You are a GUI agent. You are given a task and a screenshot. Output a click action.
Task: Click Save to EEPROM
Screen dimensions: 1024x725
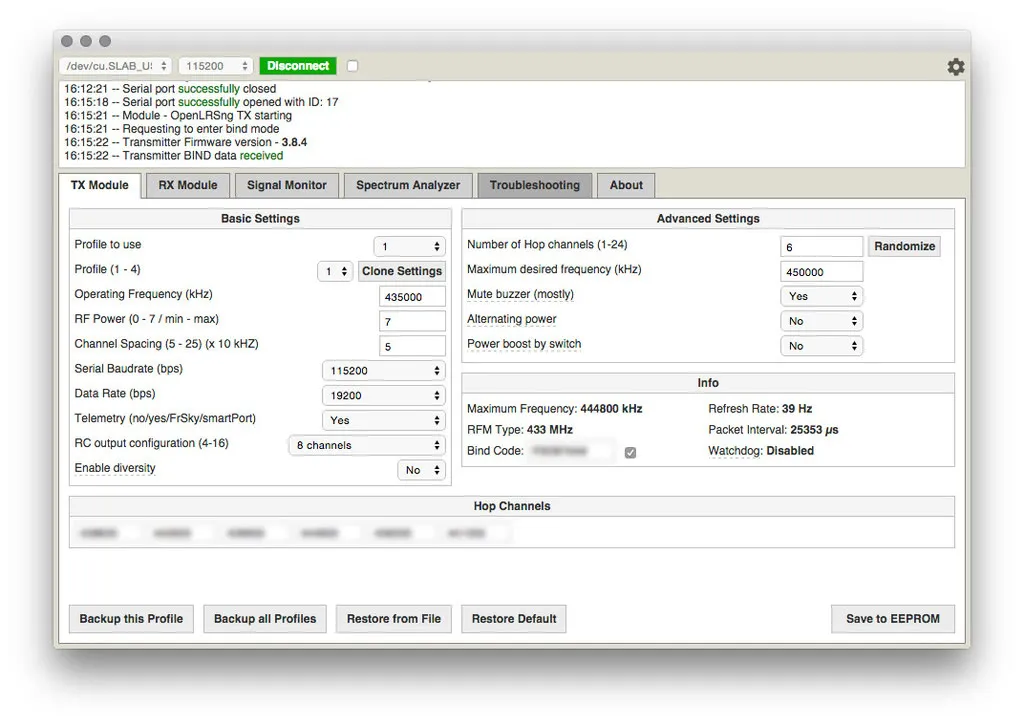892,619
